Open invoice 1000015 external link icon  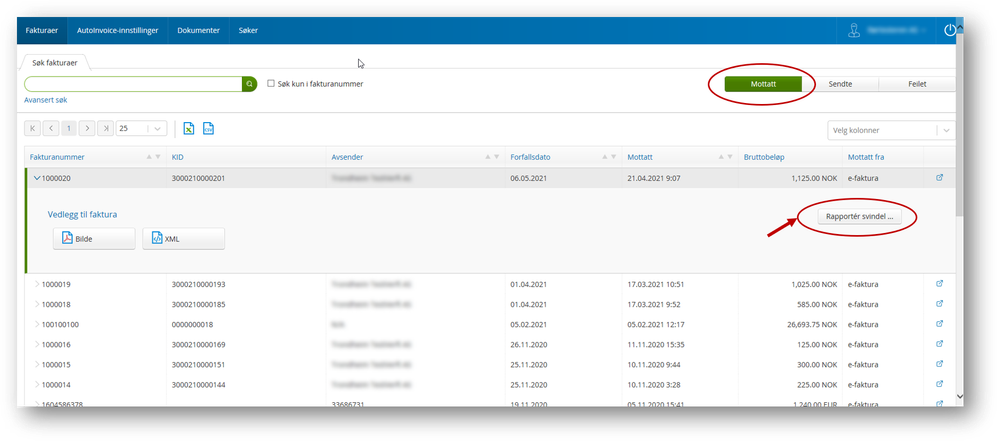pyautogui.click(x=939, y=365)
